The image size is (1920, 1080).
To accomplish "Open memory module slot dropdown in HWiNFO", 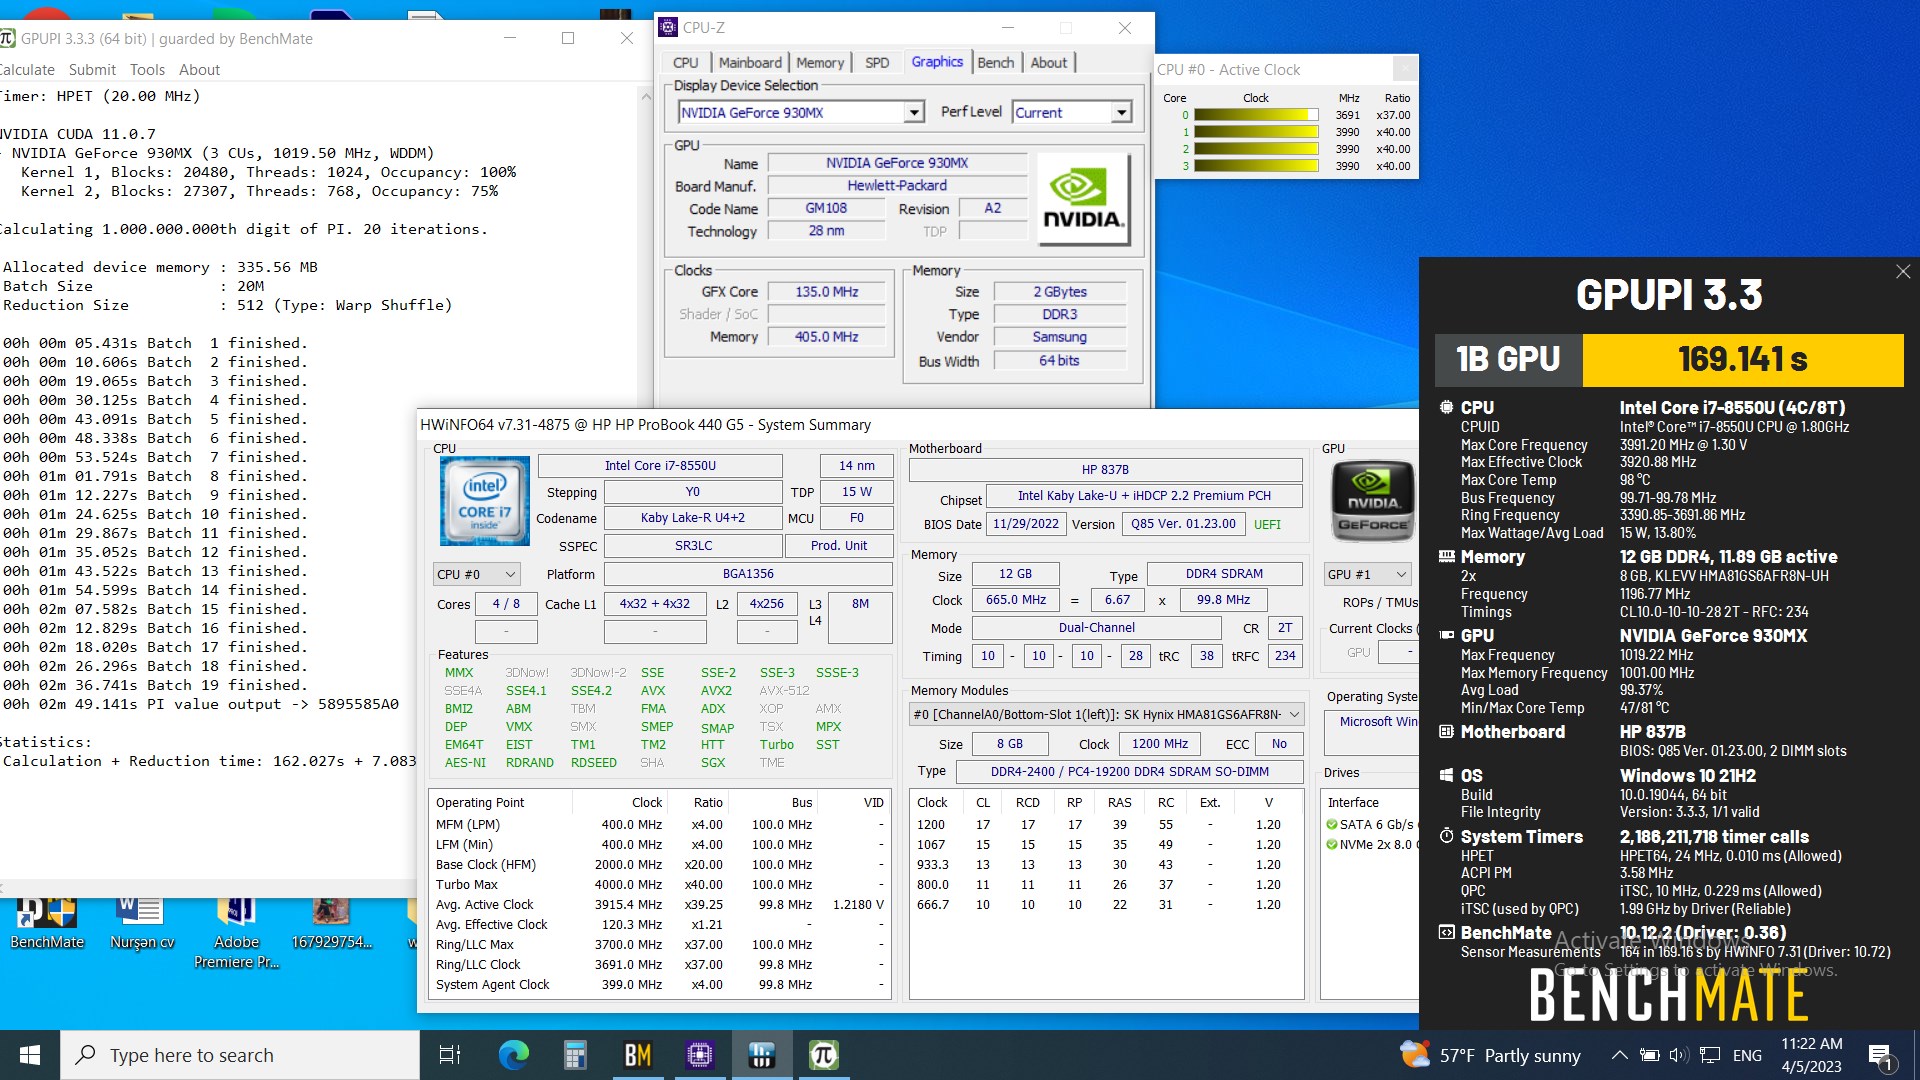I will tap(1106, 714).
